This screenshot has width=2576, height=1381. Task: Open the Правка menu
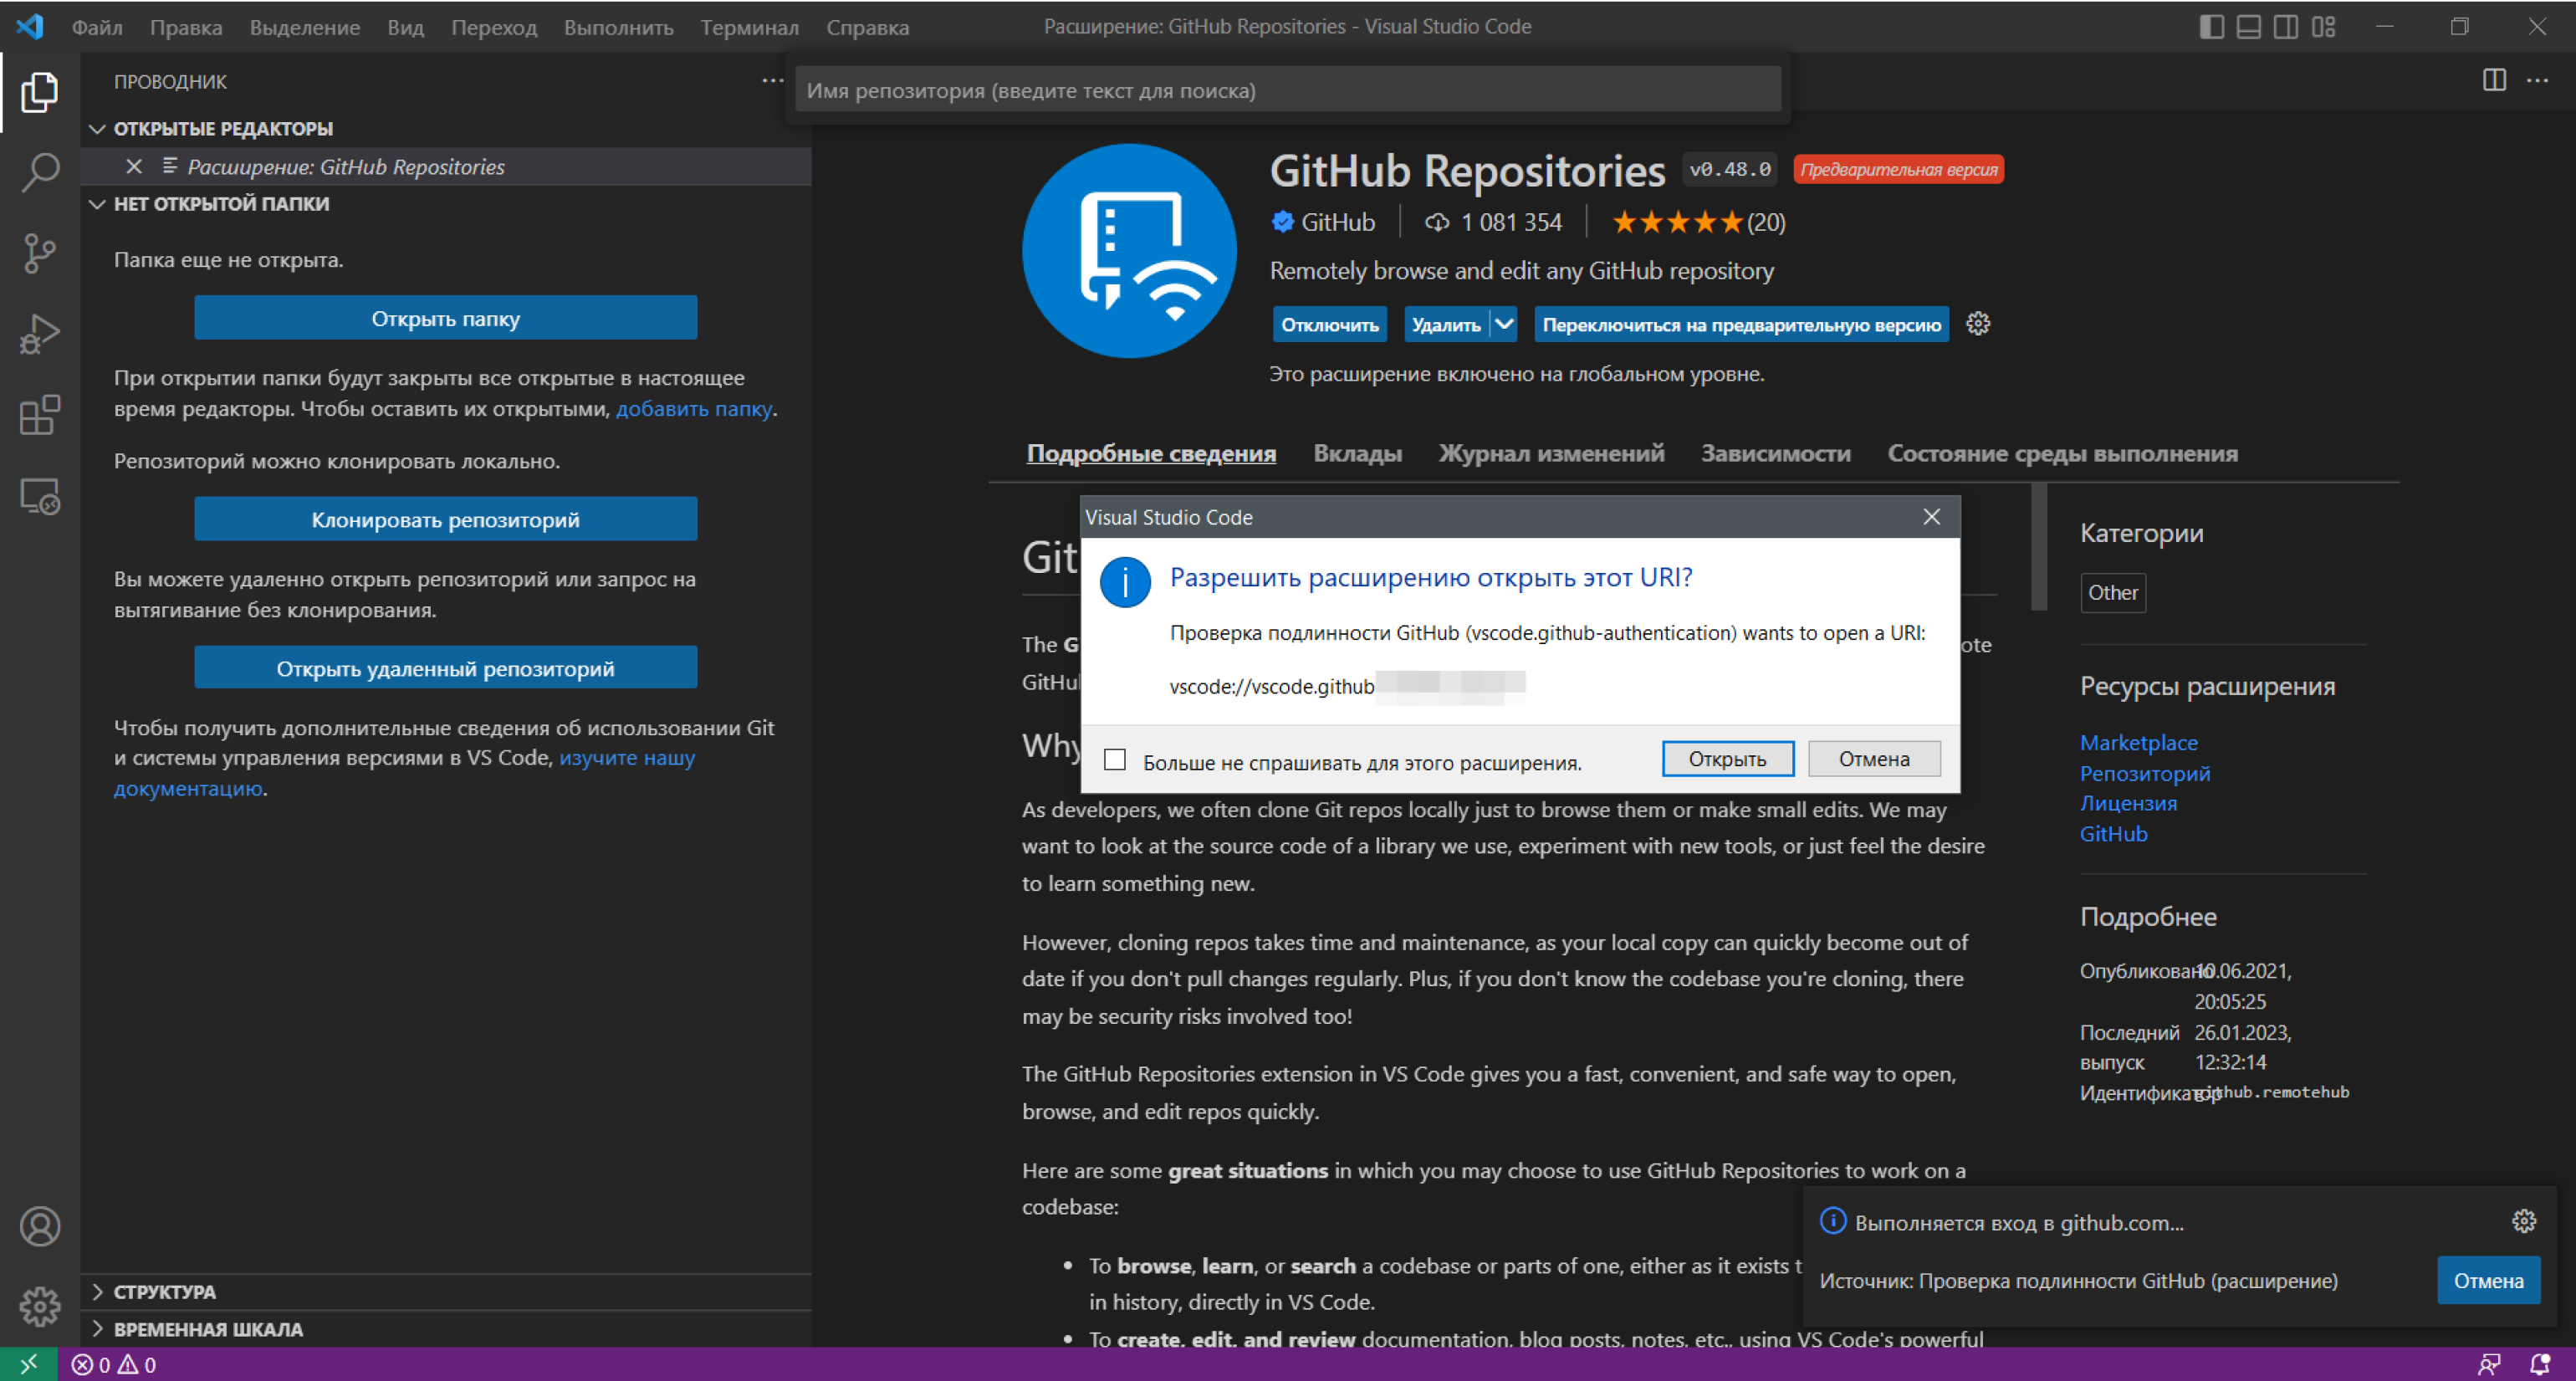coord(186,27)
